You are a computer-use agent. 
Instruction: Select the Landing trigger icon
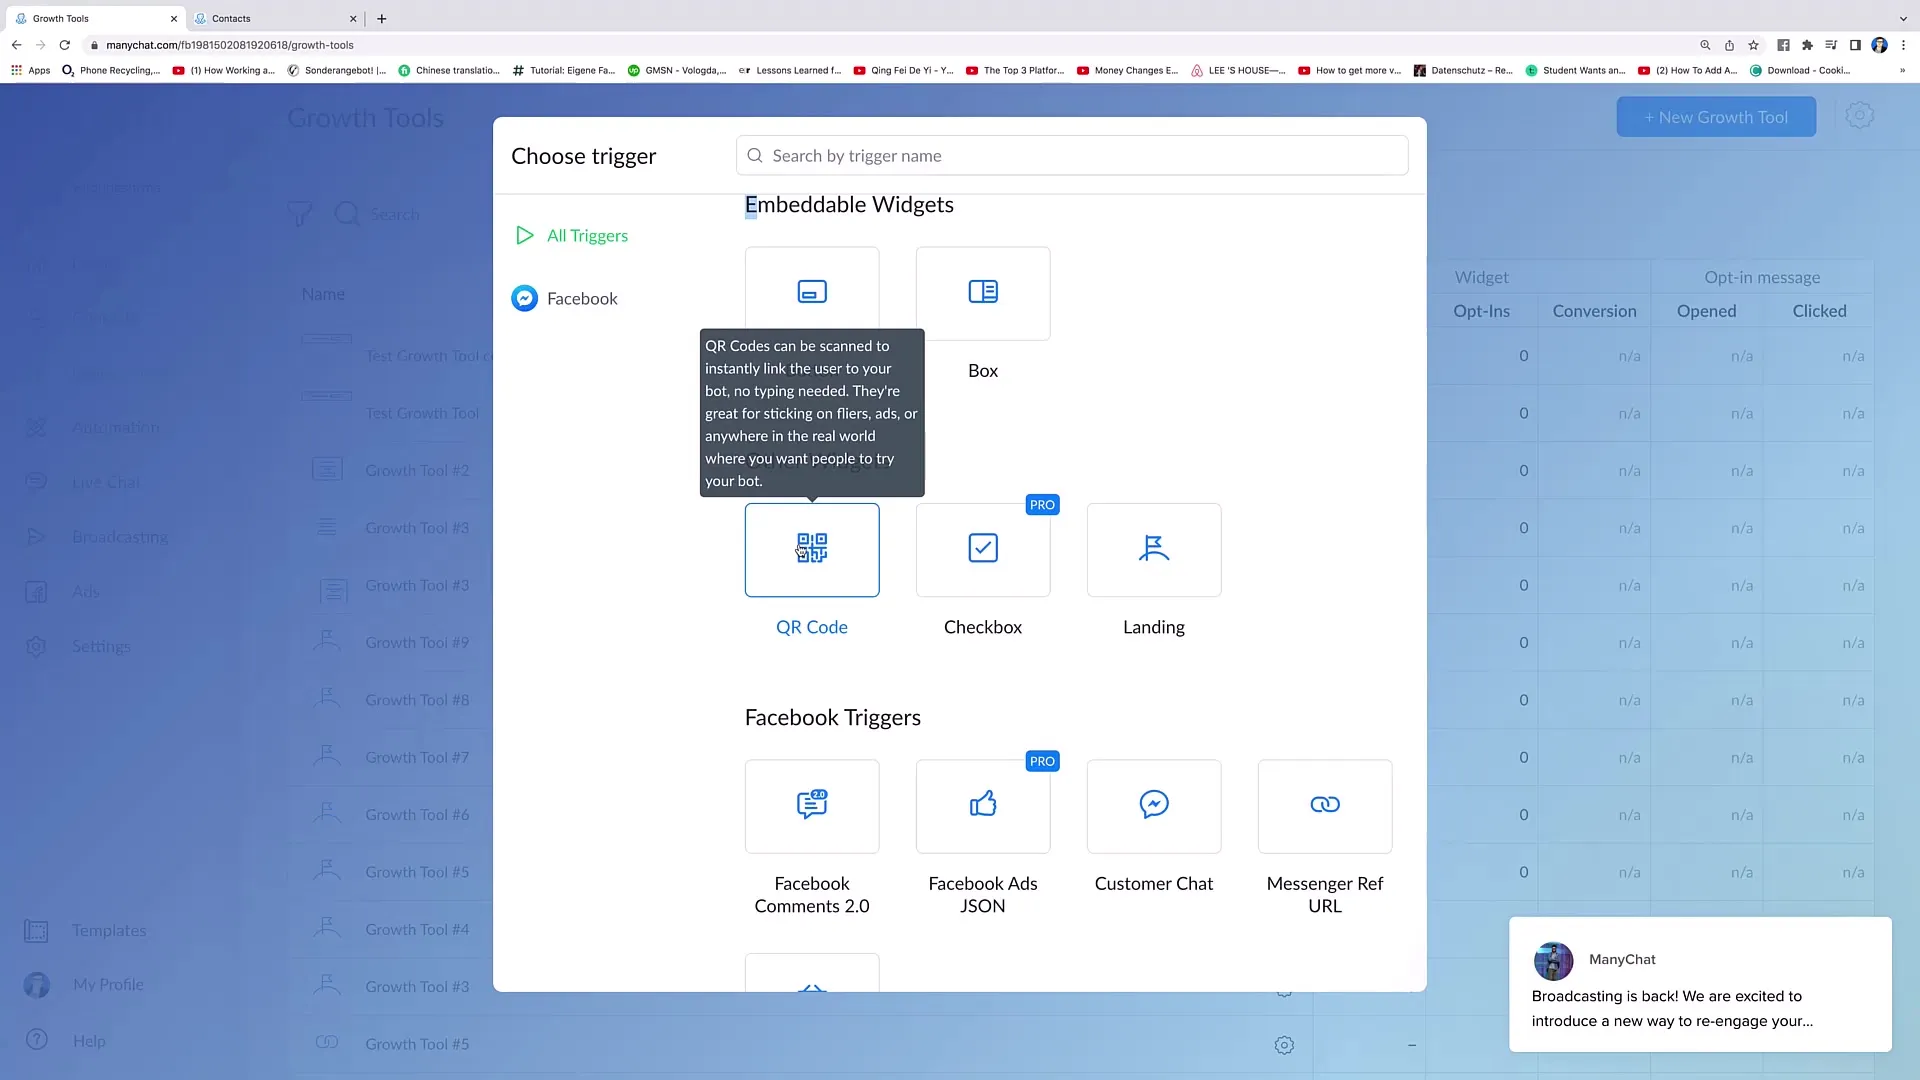1154,549
